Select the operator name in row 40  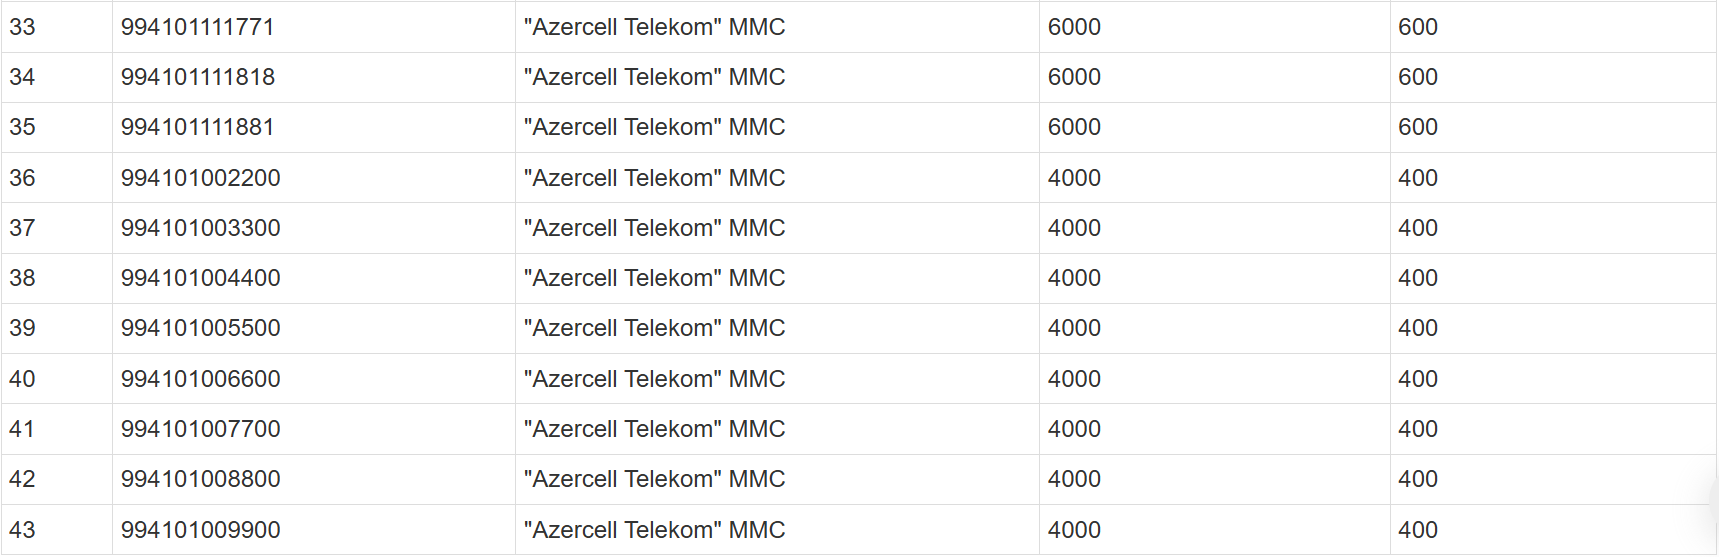point(654,379)
